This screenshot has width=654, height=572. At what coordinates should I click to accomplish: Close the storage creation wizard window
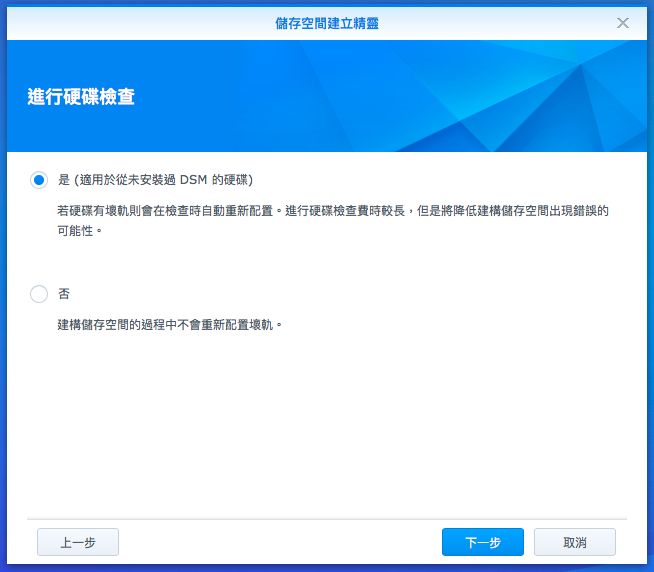623,22
